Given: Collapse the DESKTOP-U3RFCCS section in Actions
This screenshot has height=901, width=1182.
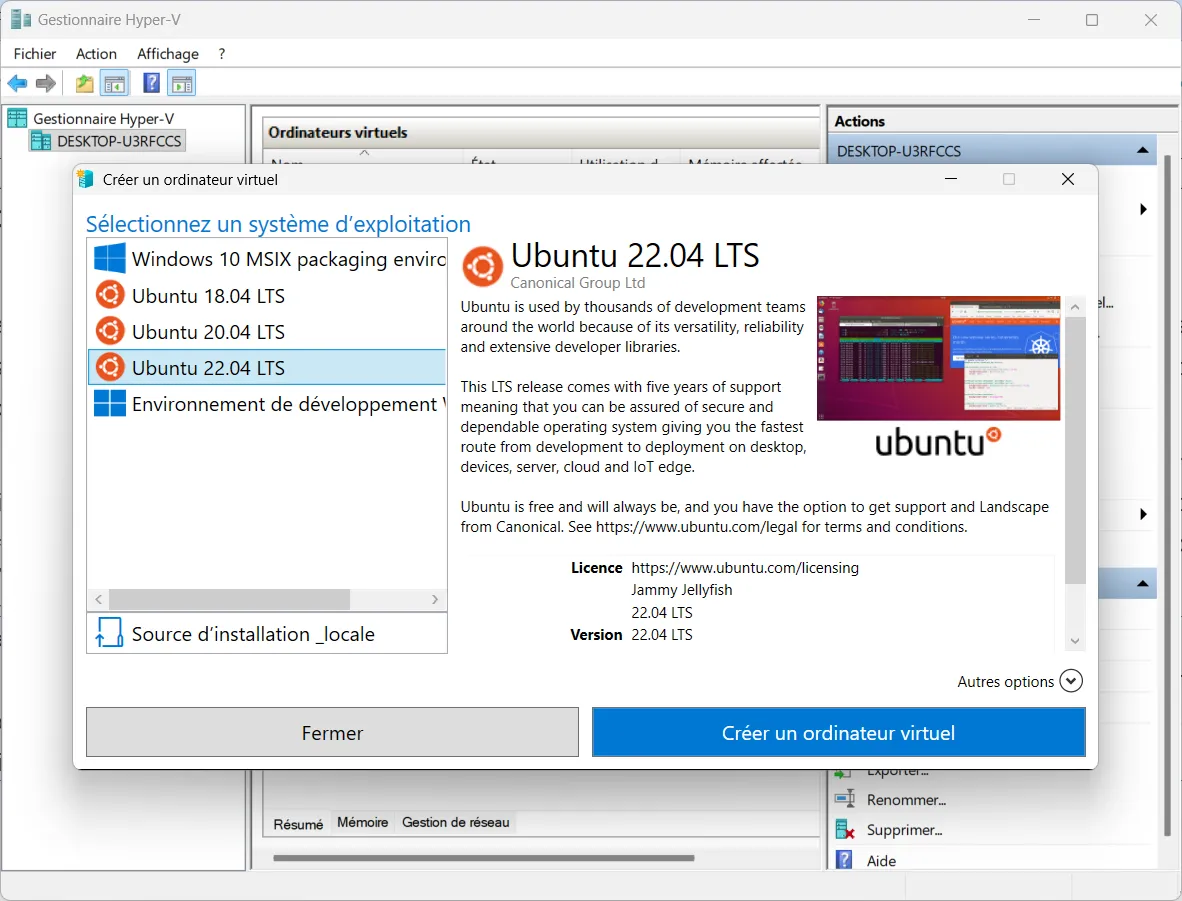Looking at the screenshot, I should coord(1142,148).
